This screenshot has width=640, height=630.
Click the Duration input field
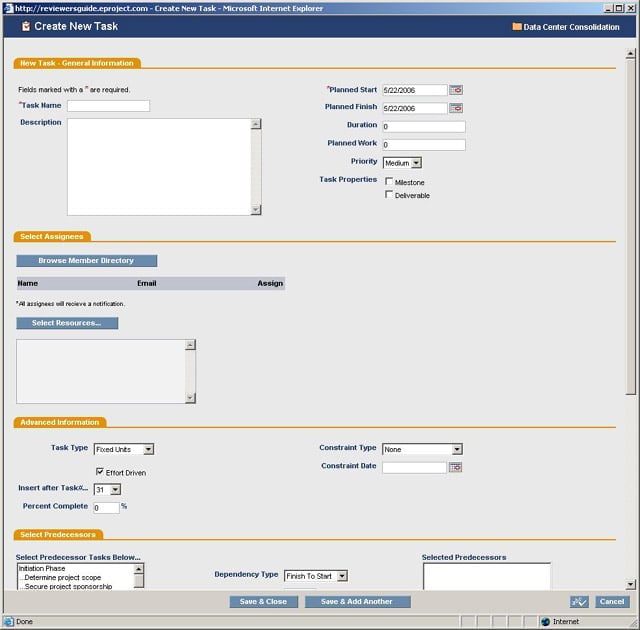coord(424,126)
